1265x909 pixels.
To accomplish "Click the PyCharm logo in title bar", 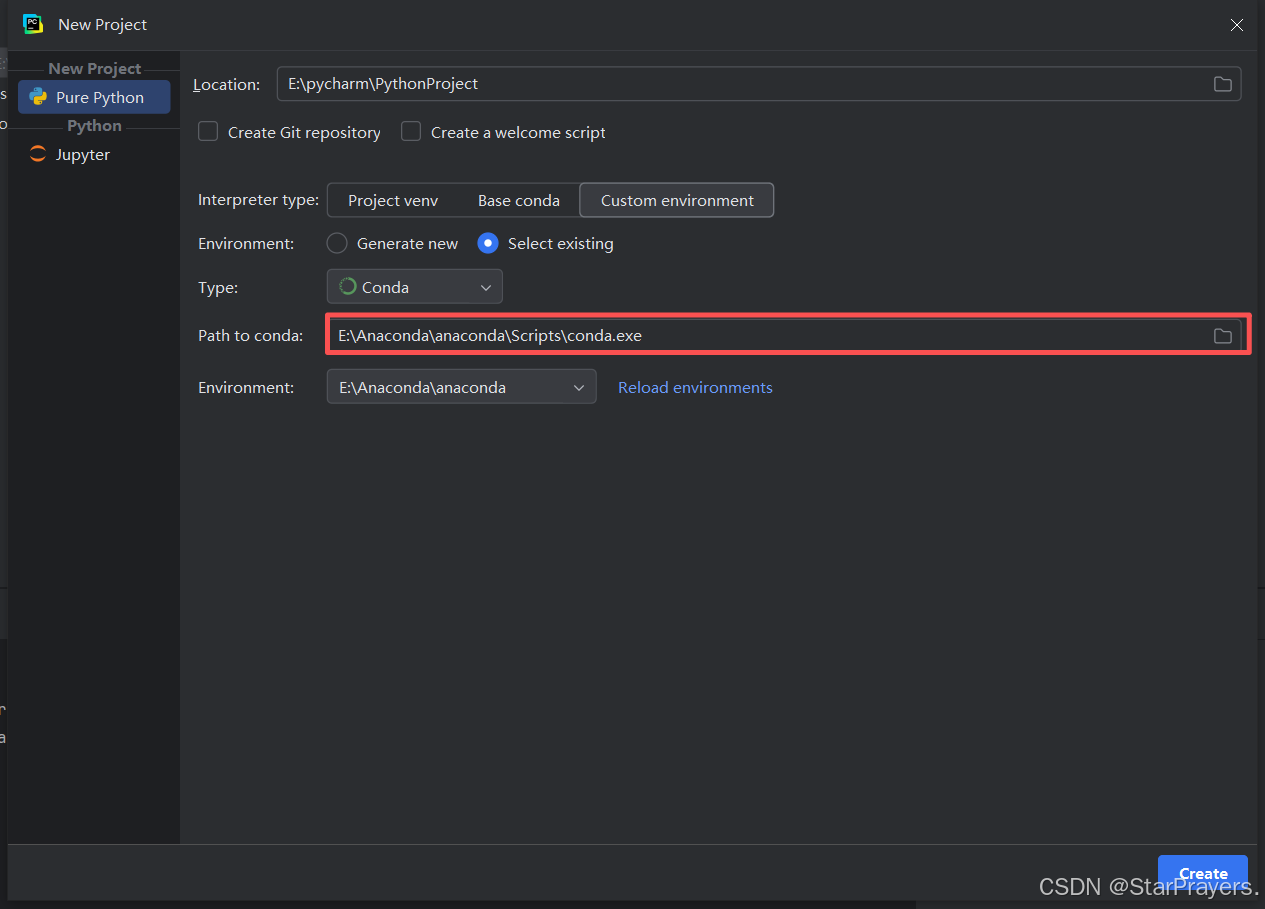I will [x=33, y=24].
